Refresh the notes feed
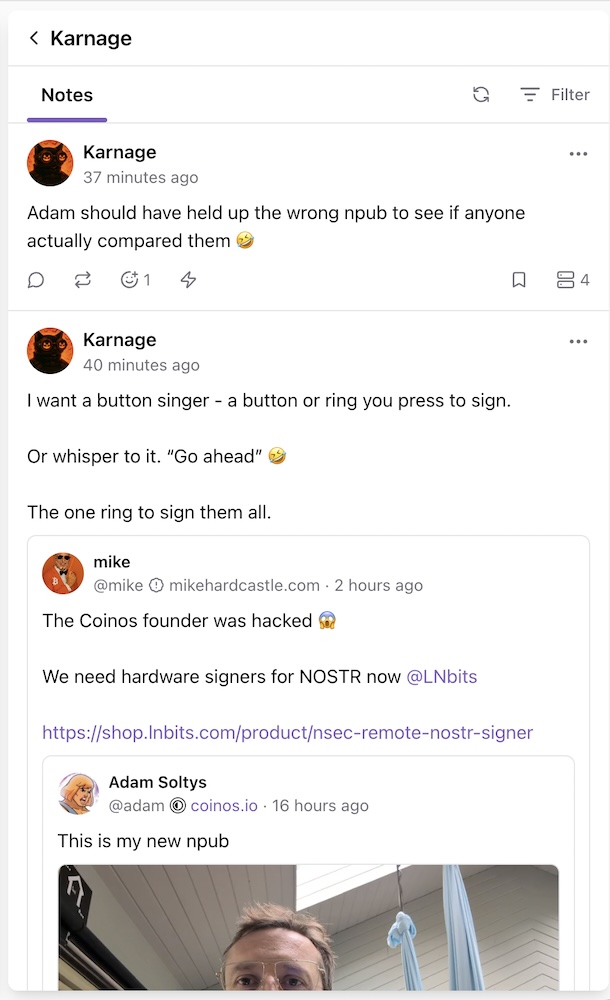This screenshot has height=1000, width=610. [x=481, y=95]
